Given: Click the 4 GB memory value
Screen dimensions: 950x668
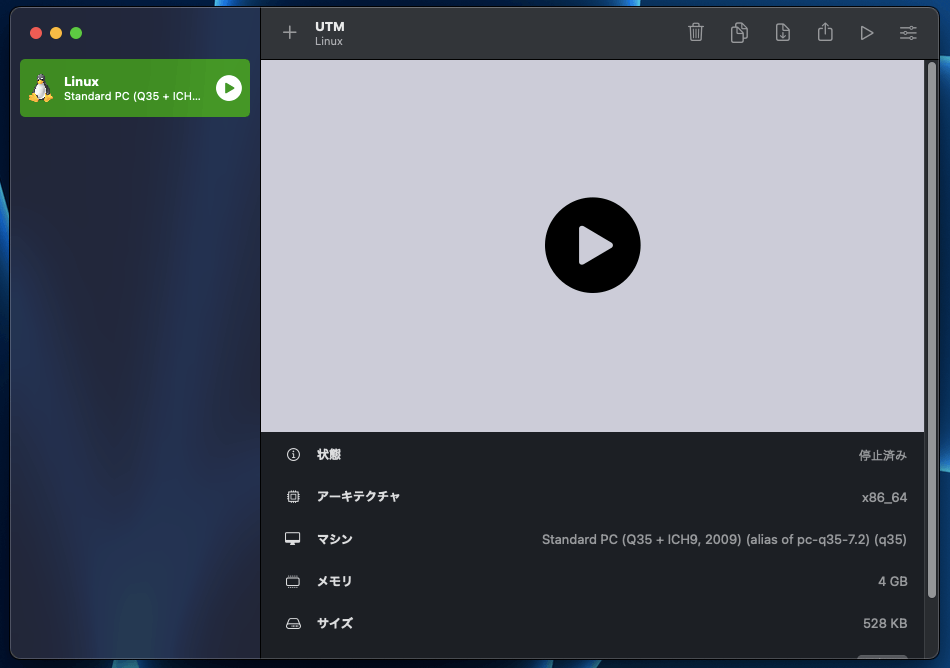Looking at the screenshot, I should pos(892,581).
